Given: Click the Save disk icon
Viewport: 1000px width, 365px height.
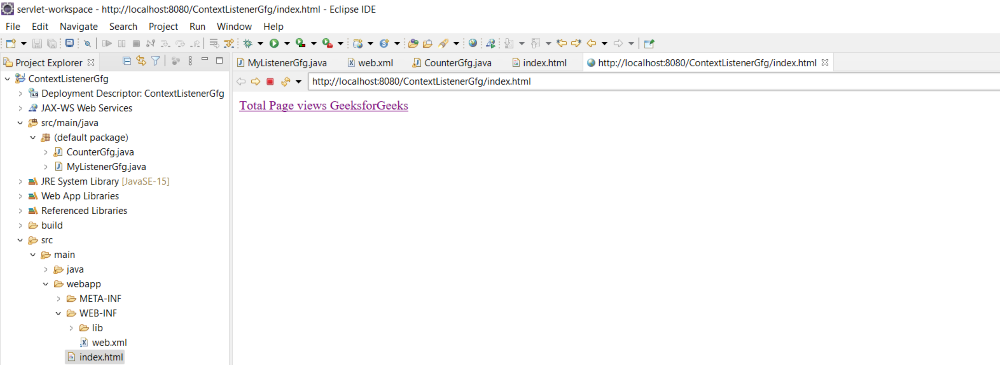Looking at the screenshot, I should (37, 43).
